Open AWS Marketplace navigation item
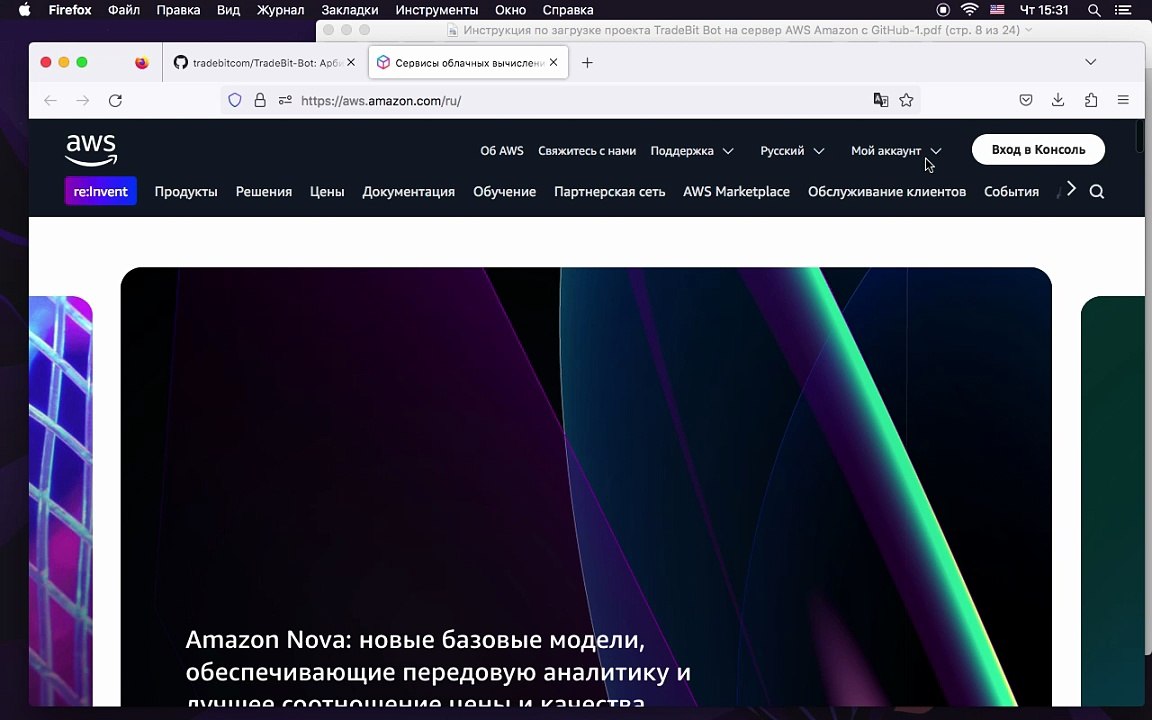 (736, 192)
